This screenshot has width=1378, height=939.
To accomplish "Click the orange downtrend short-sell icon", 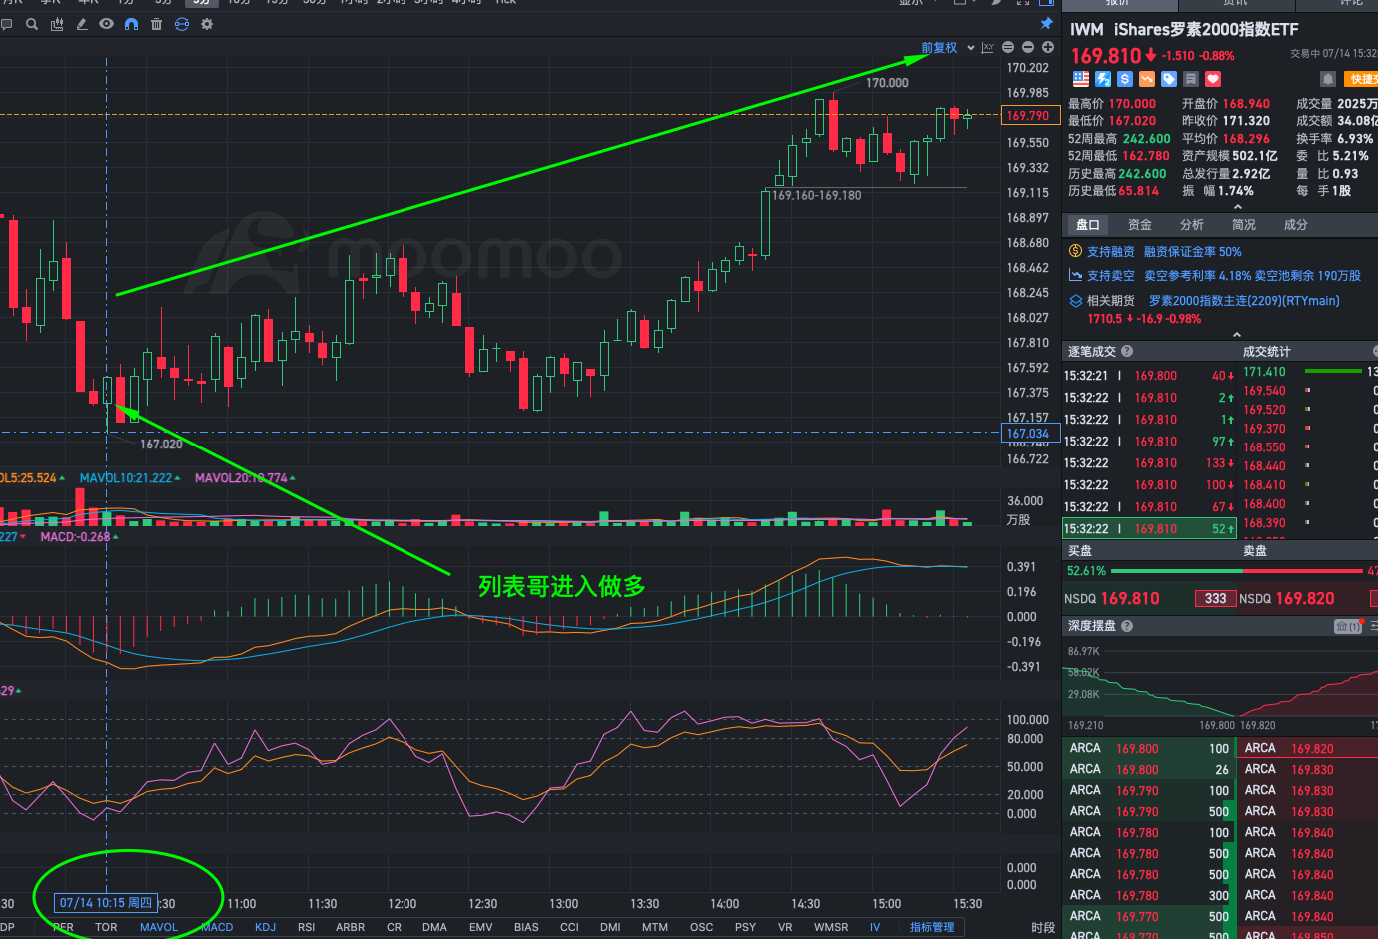I will [x=1147, y=79].
